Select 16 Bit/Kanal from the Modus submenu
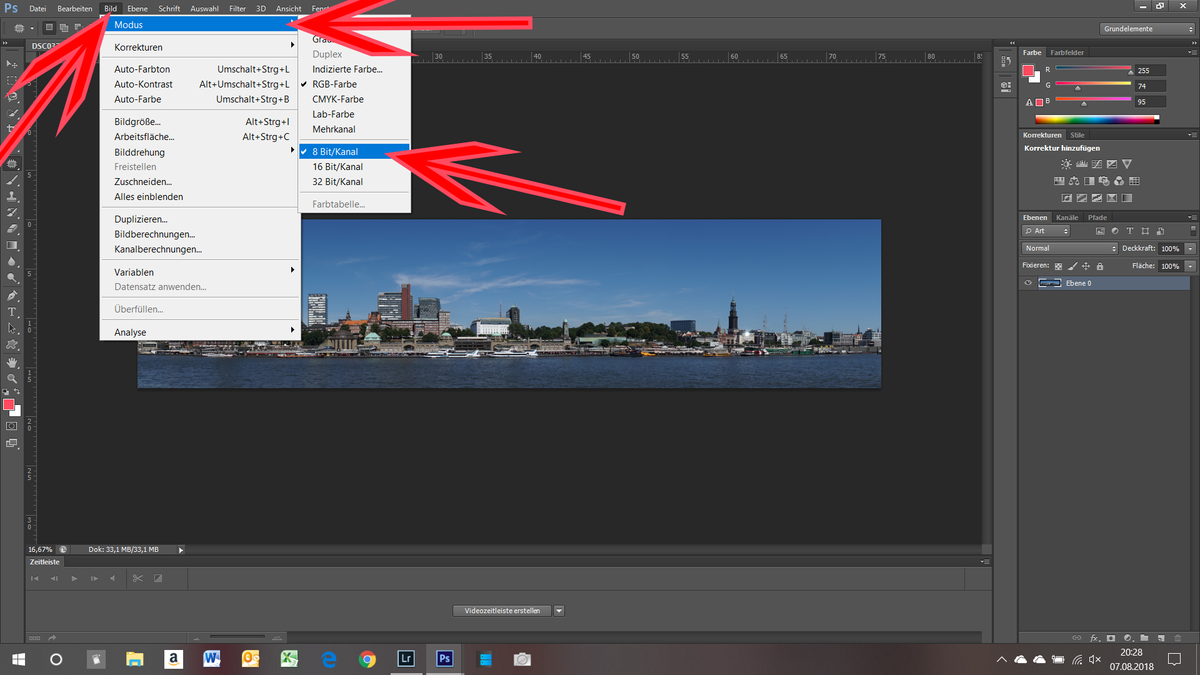 [336, 167]
